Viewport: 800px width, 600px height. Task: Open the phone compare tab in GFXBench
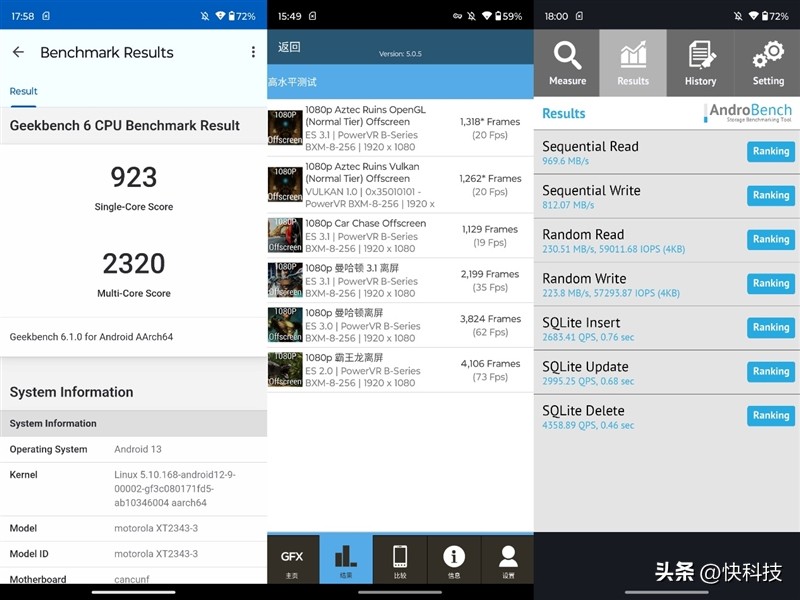(400, 559)
